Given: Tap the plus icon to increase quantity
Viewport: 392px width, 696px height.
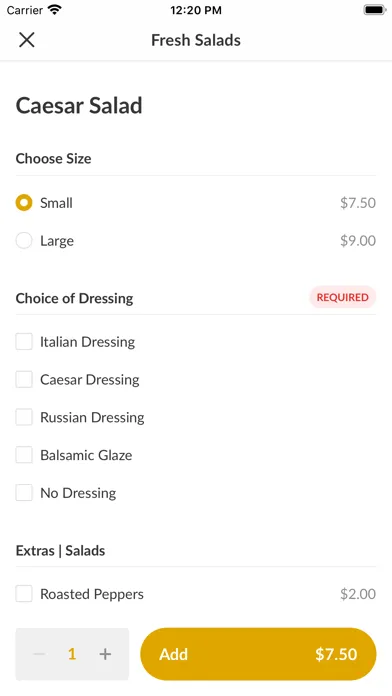Looking at the screenshot, I should (x=105, y=654).
